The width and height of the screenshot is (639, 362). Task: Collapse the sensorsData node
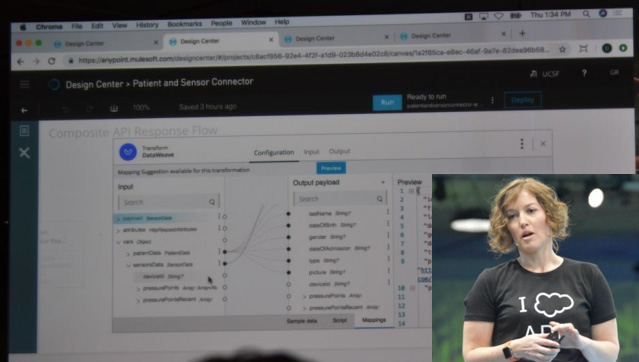128,265
